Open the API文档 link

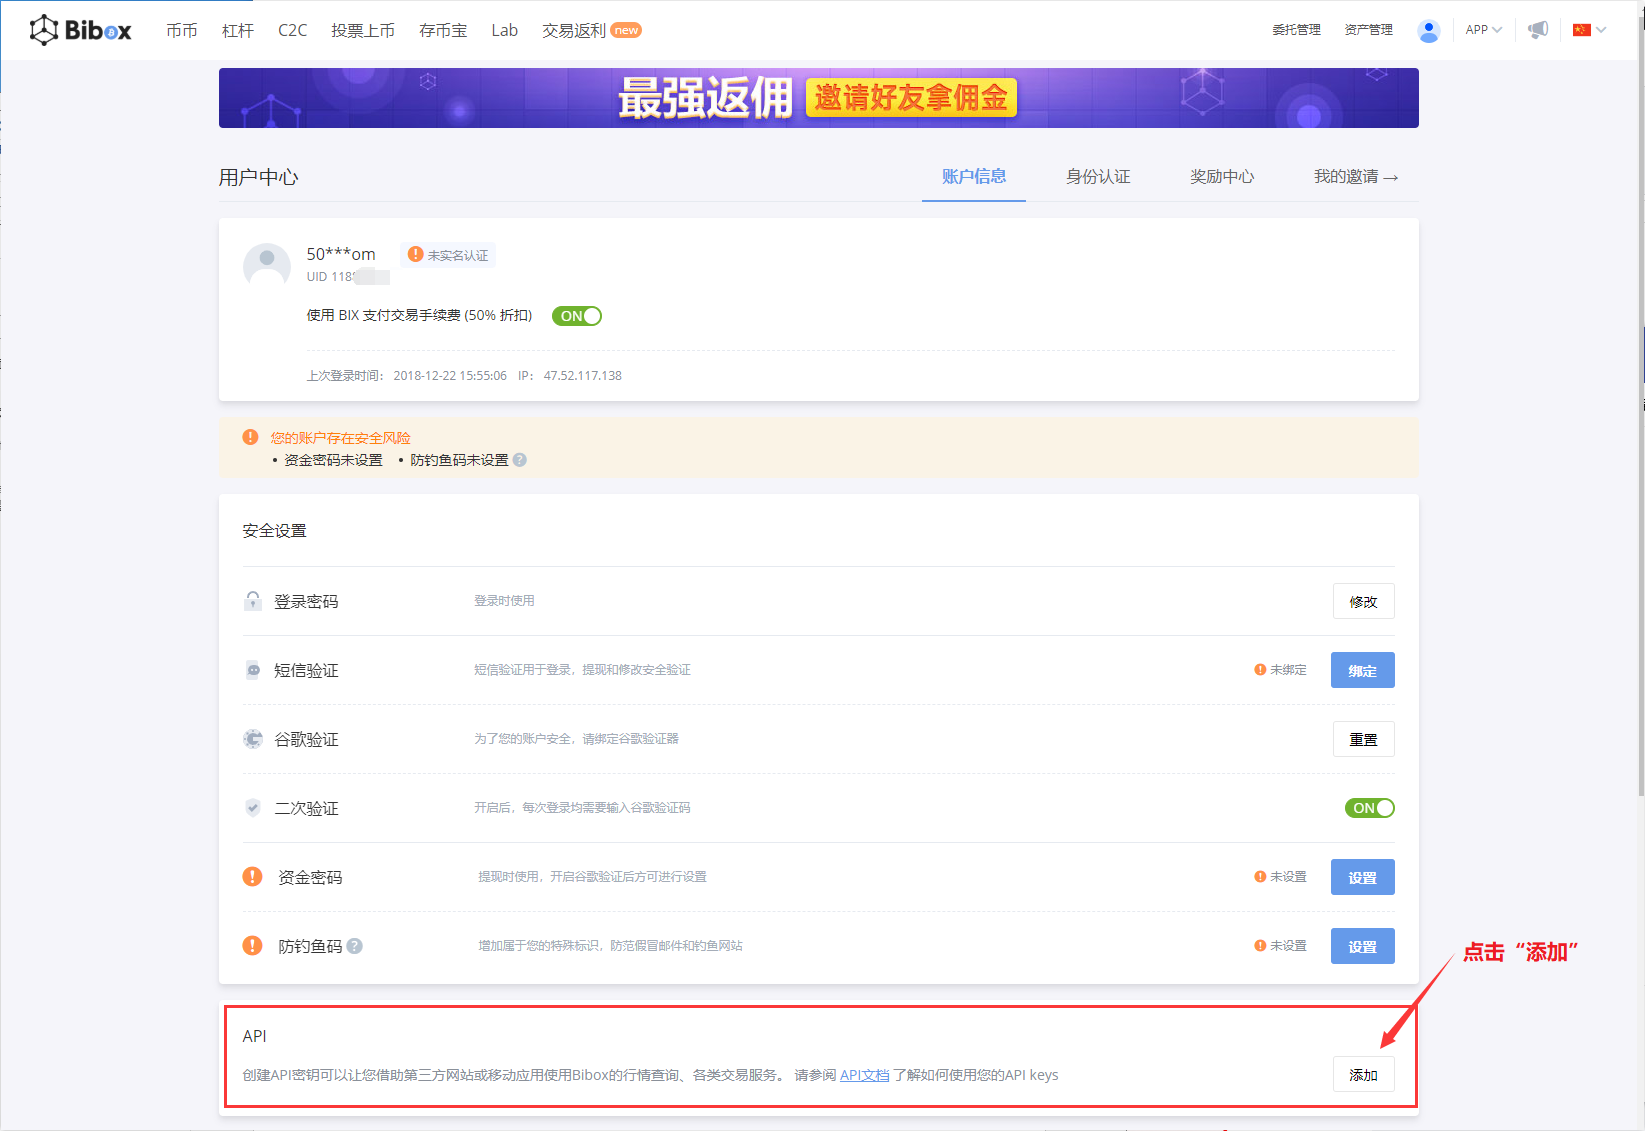[x=865, y=1075]
